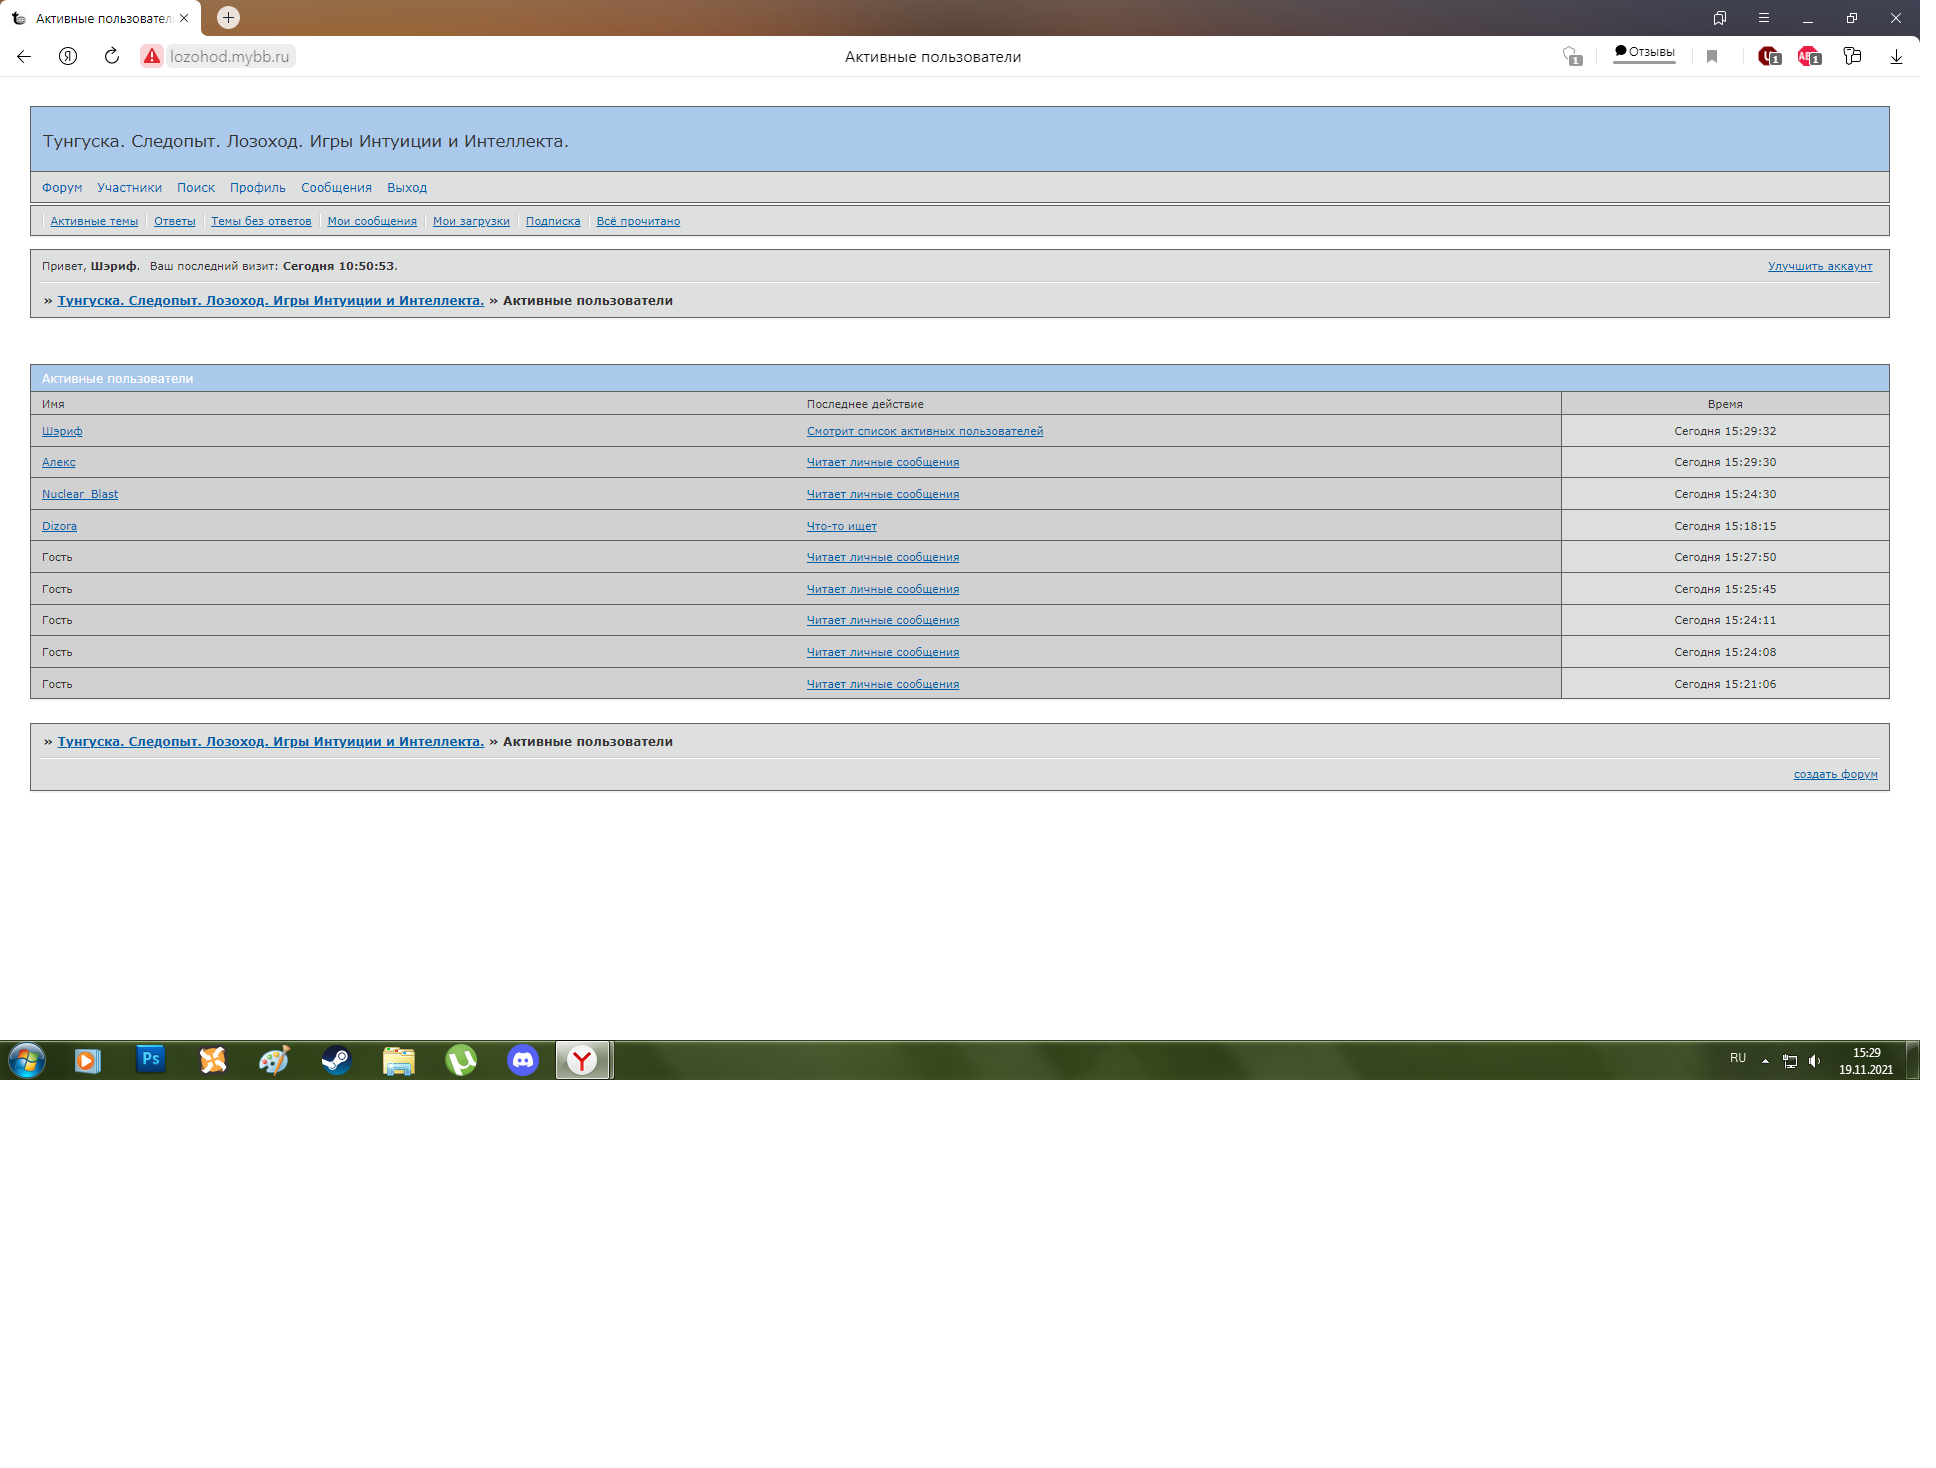The image size is (1936, 1468).
Task: Open the downloads arrow icon
Action: click(1896, 56)
